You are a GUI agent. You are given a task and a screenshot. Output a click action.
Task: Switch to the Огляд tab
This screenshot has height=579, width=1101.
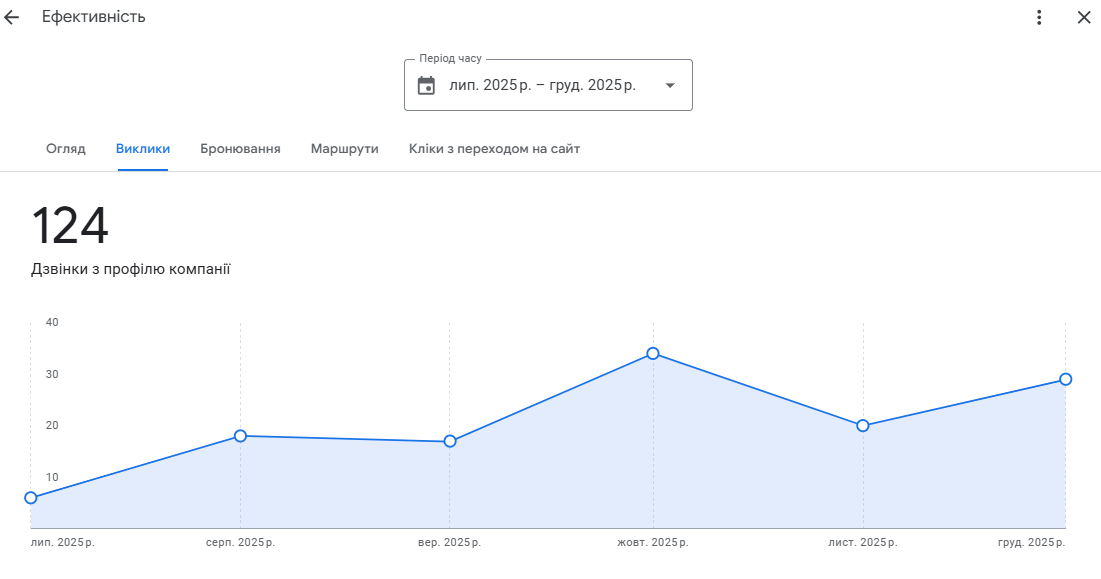(x=66, y=149)
